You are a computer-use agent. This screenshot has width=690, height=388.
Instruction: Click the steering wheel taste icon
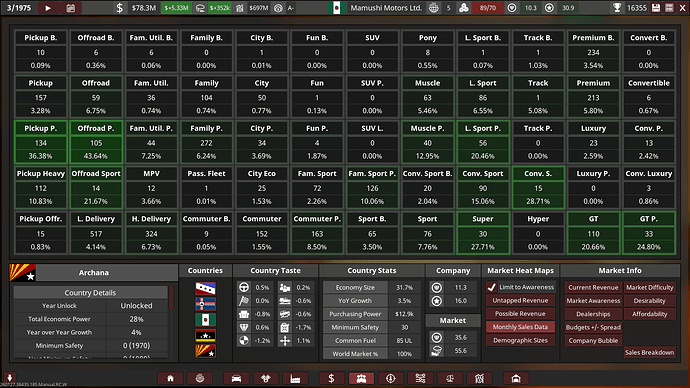(244, 287)
